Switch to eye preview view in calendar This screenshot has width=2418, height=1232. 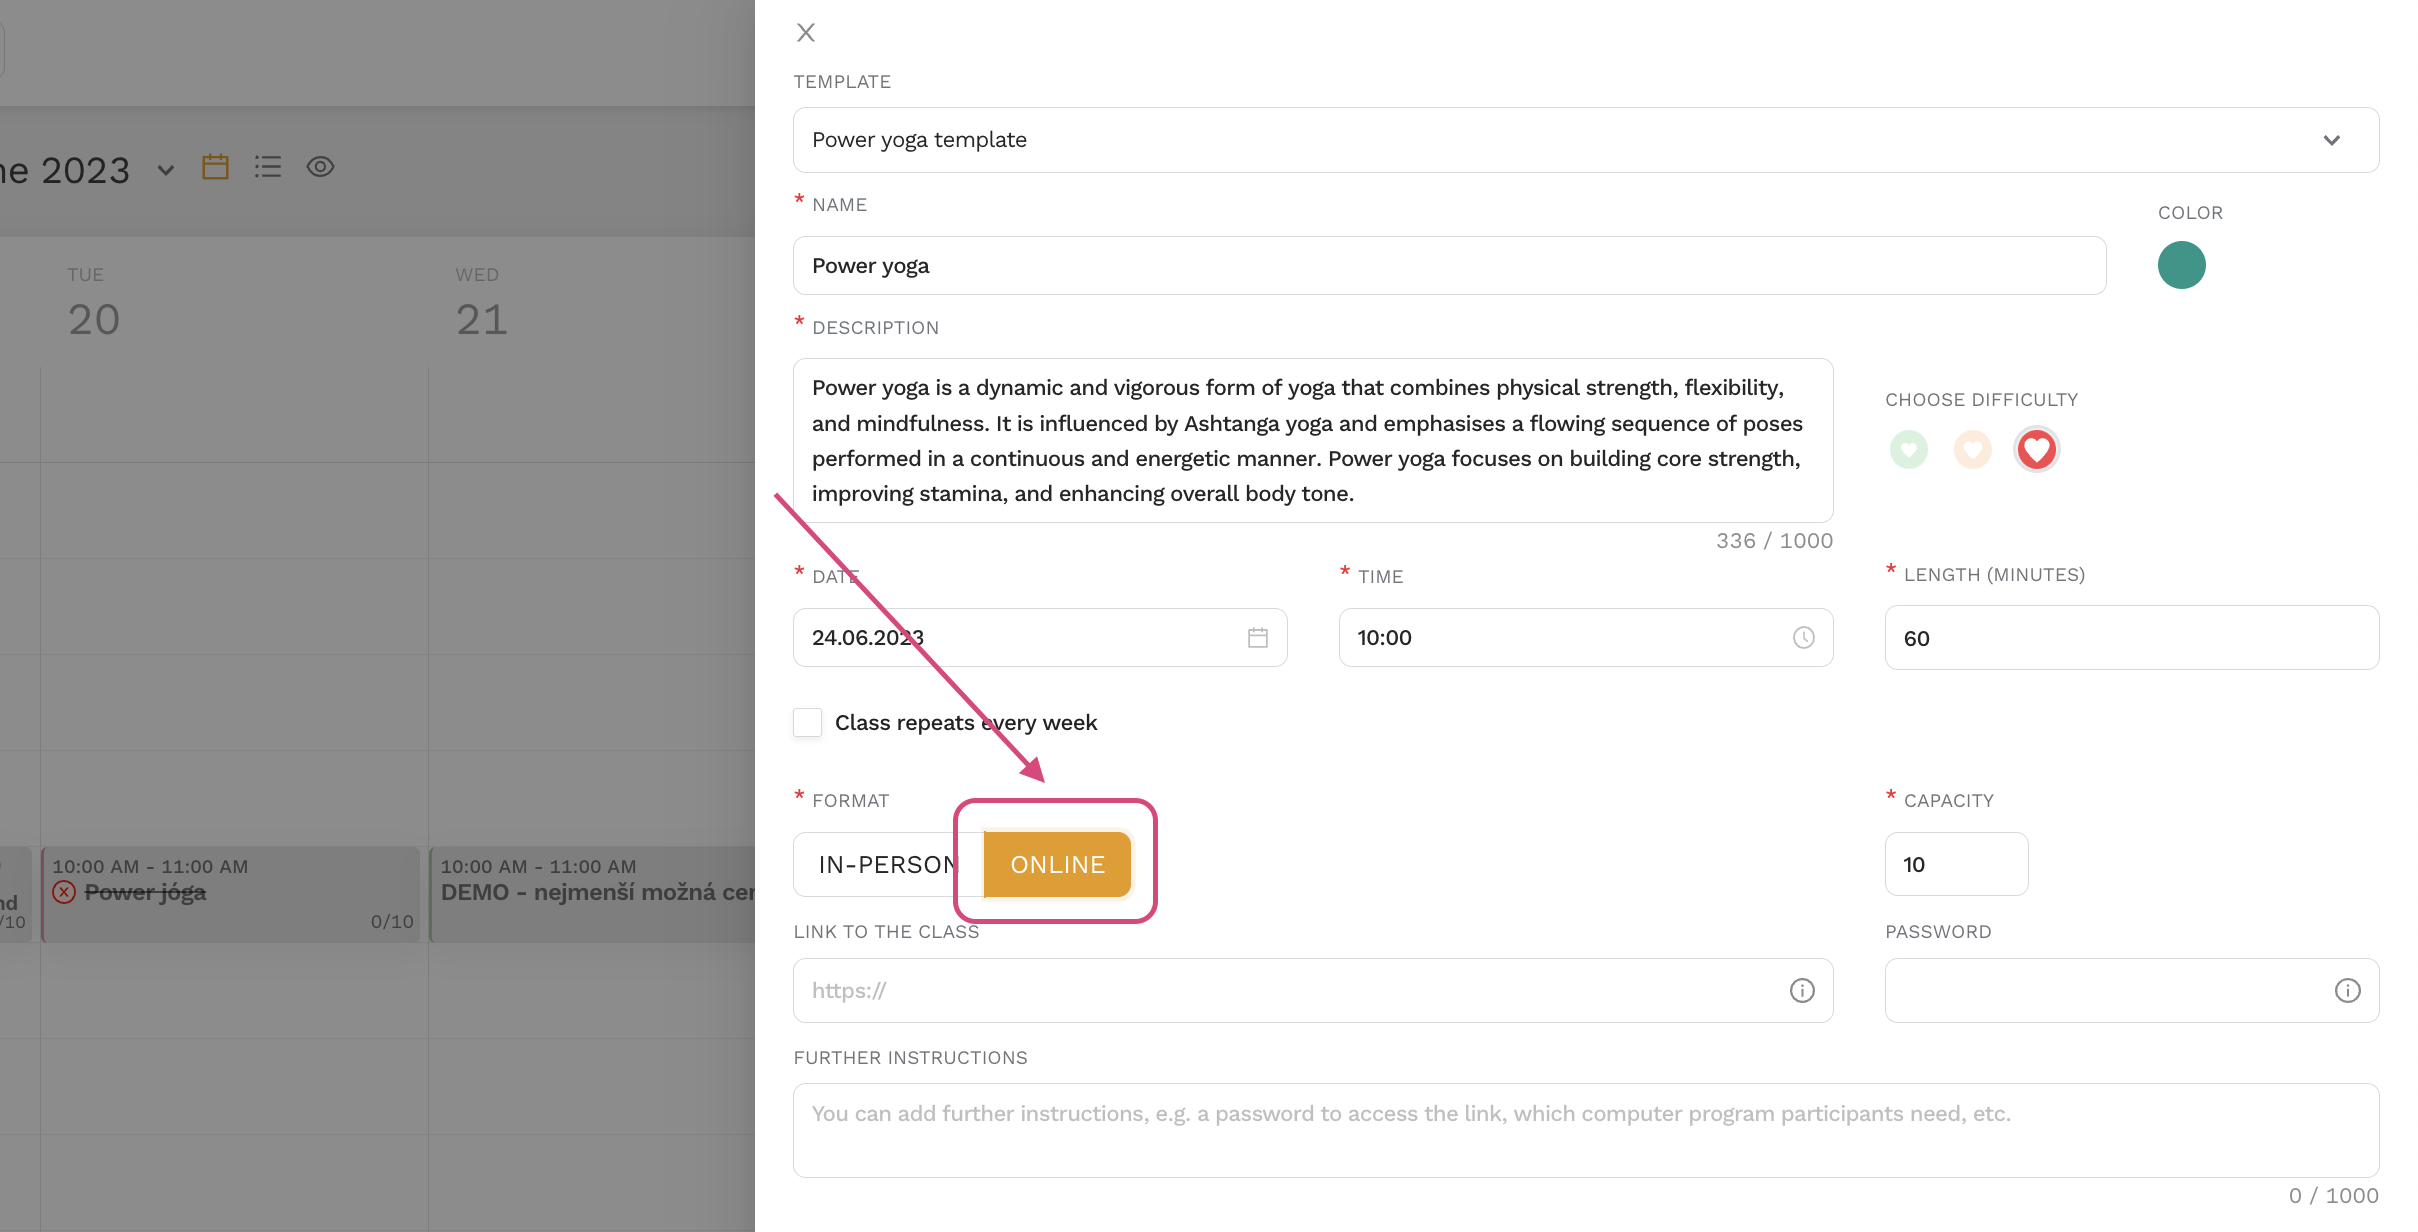coord(321,167)
